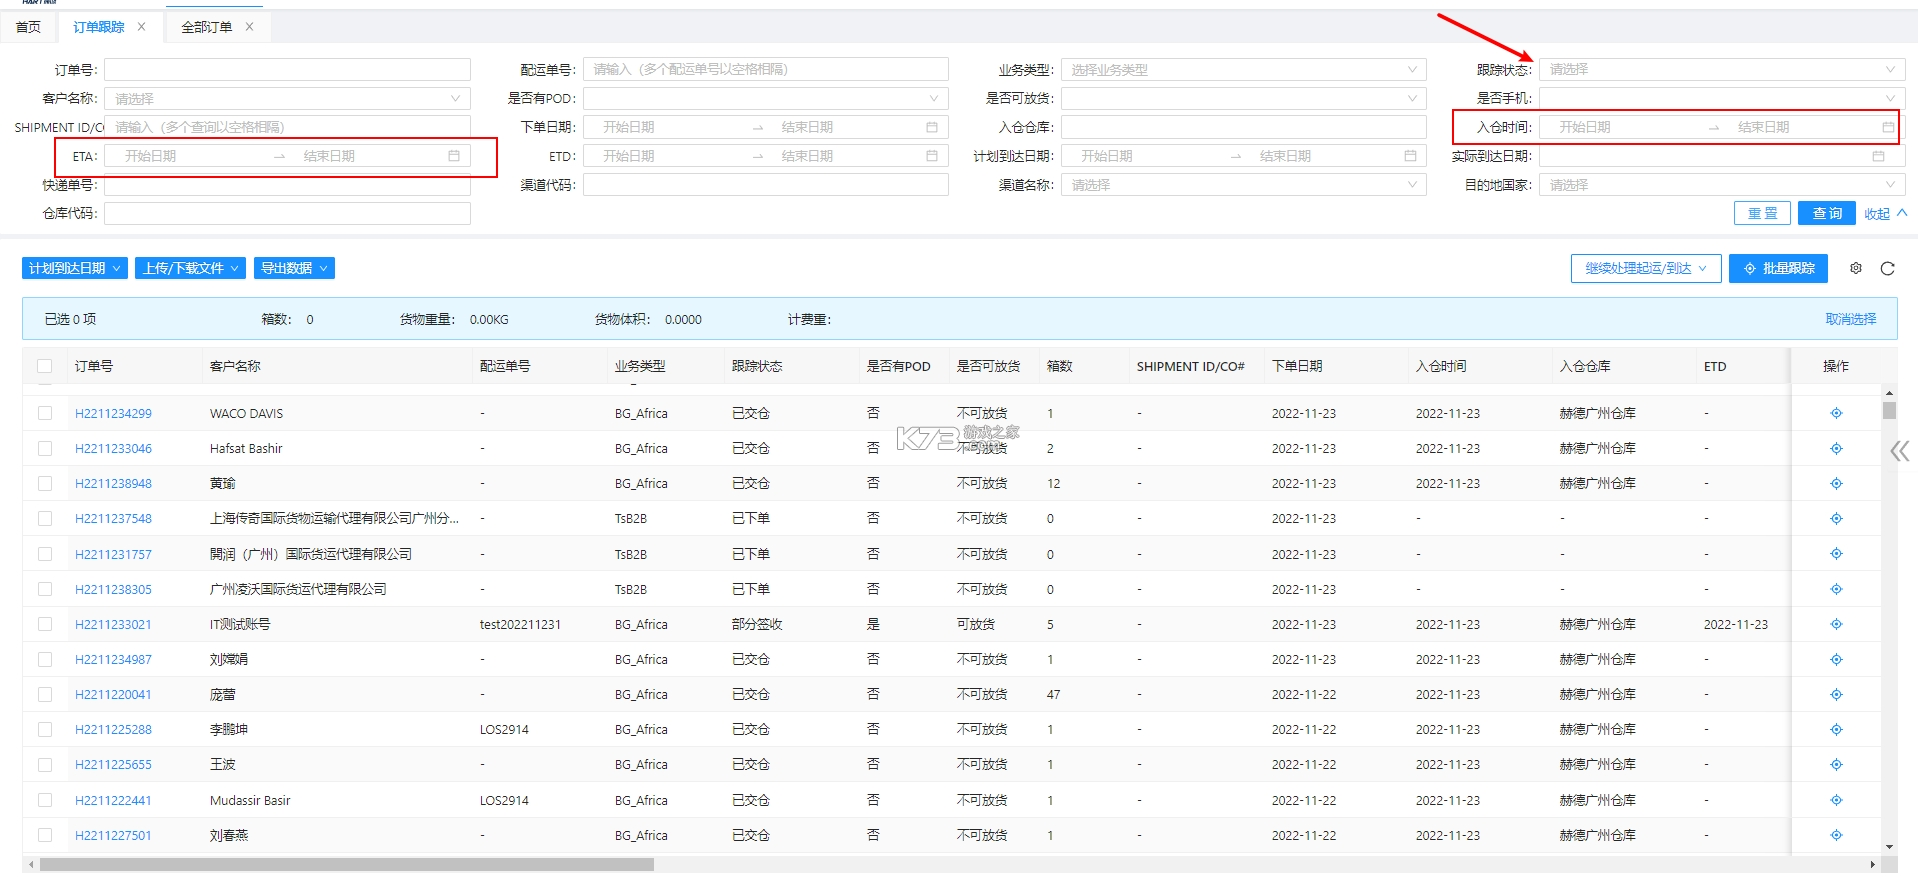This screenshot has height=877, width=1918.
Task: Close the 全部订单 tab
Action: tap(249, 27)
